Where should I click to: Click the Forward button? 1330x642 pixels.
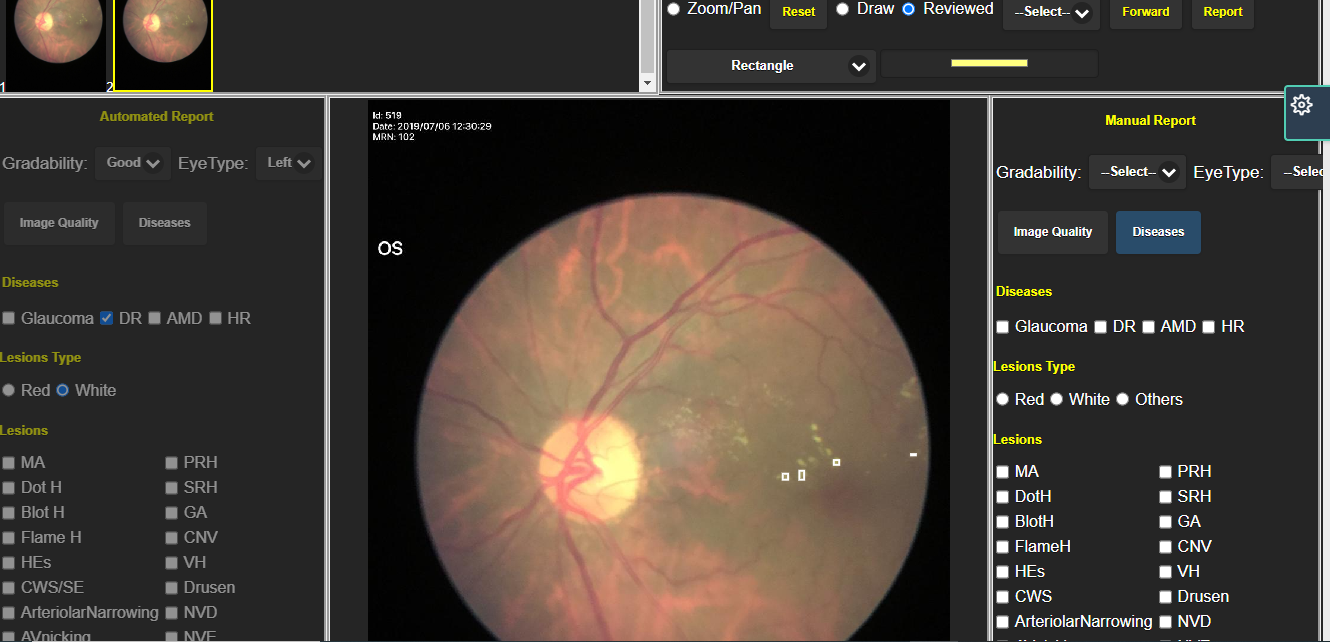(1145, 12)
